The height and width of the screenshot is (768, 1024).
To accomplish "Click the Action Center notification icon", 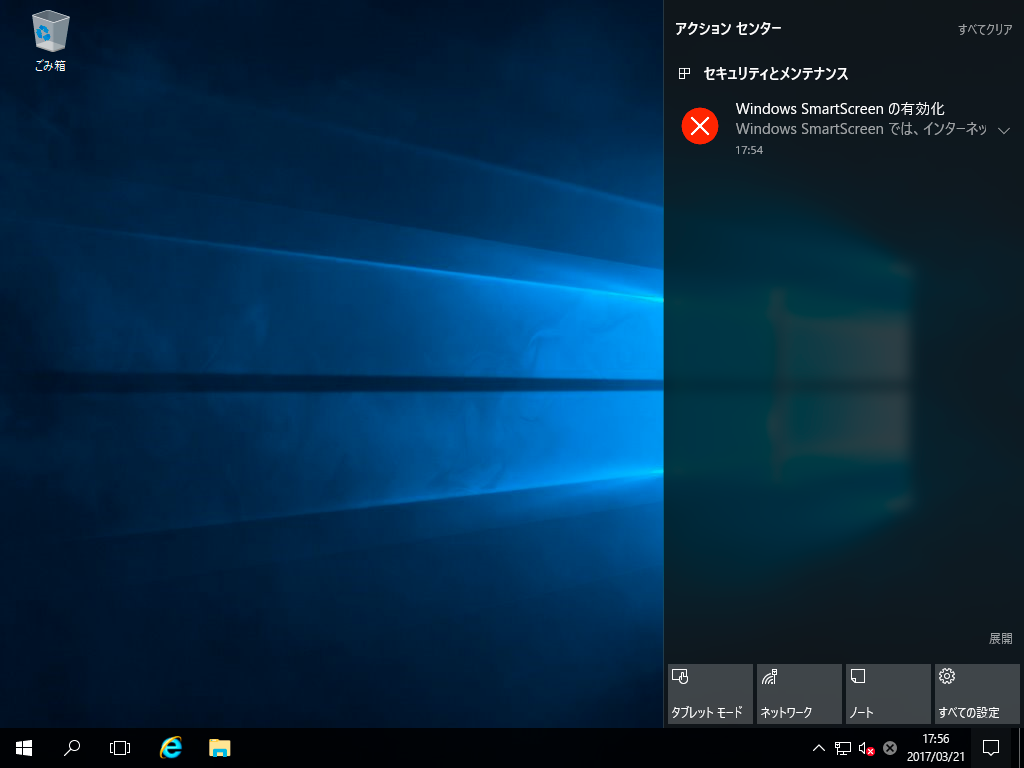I will click(x=991, y=747).
